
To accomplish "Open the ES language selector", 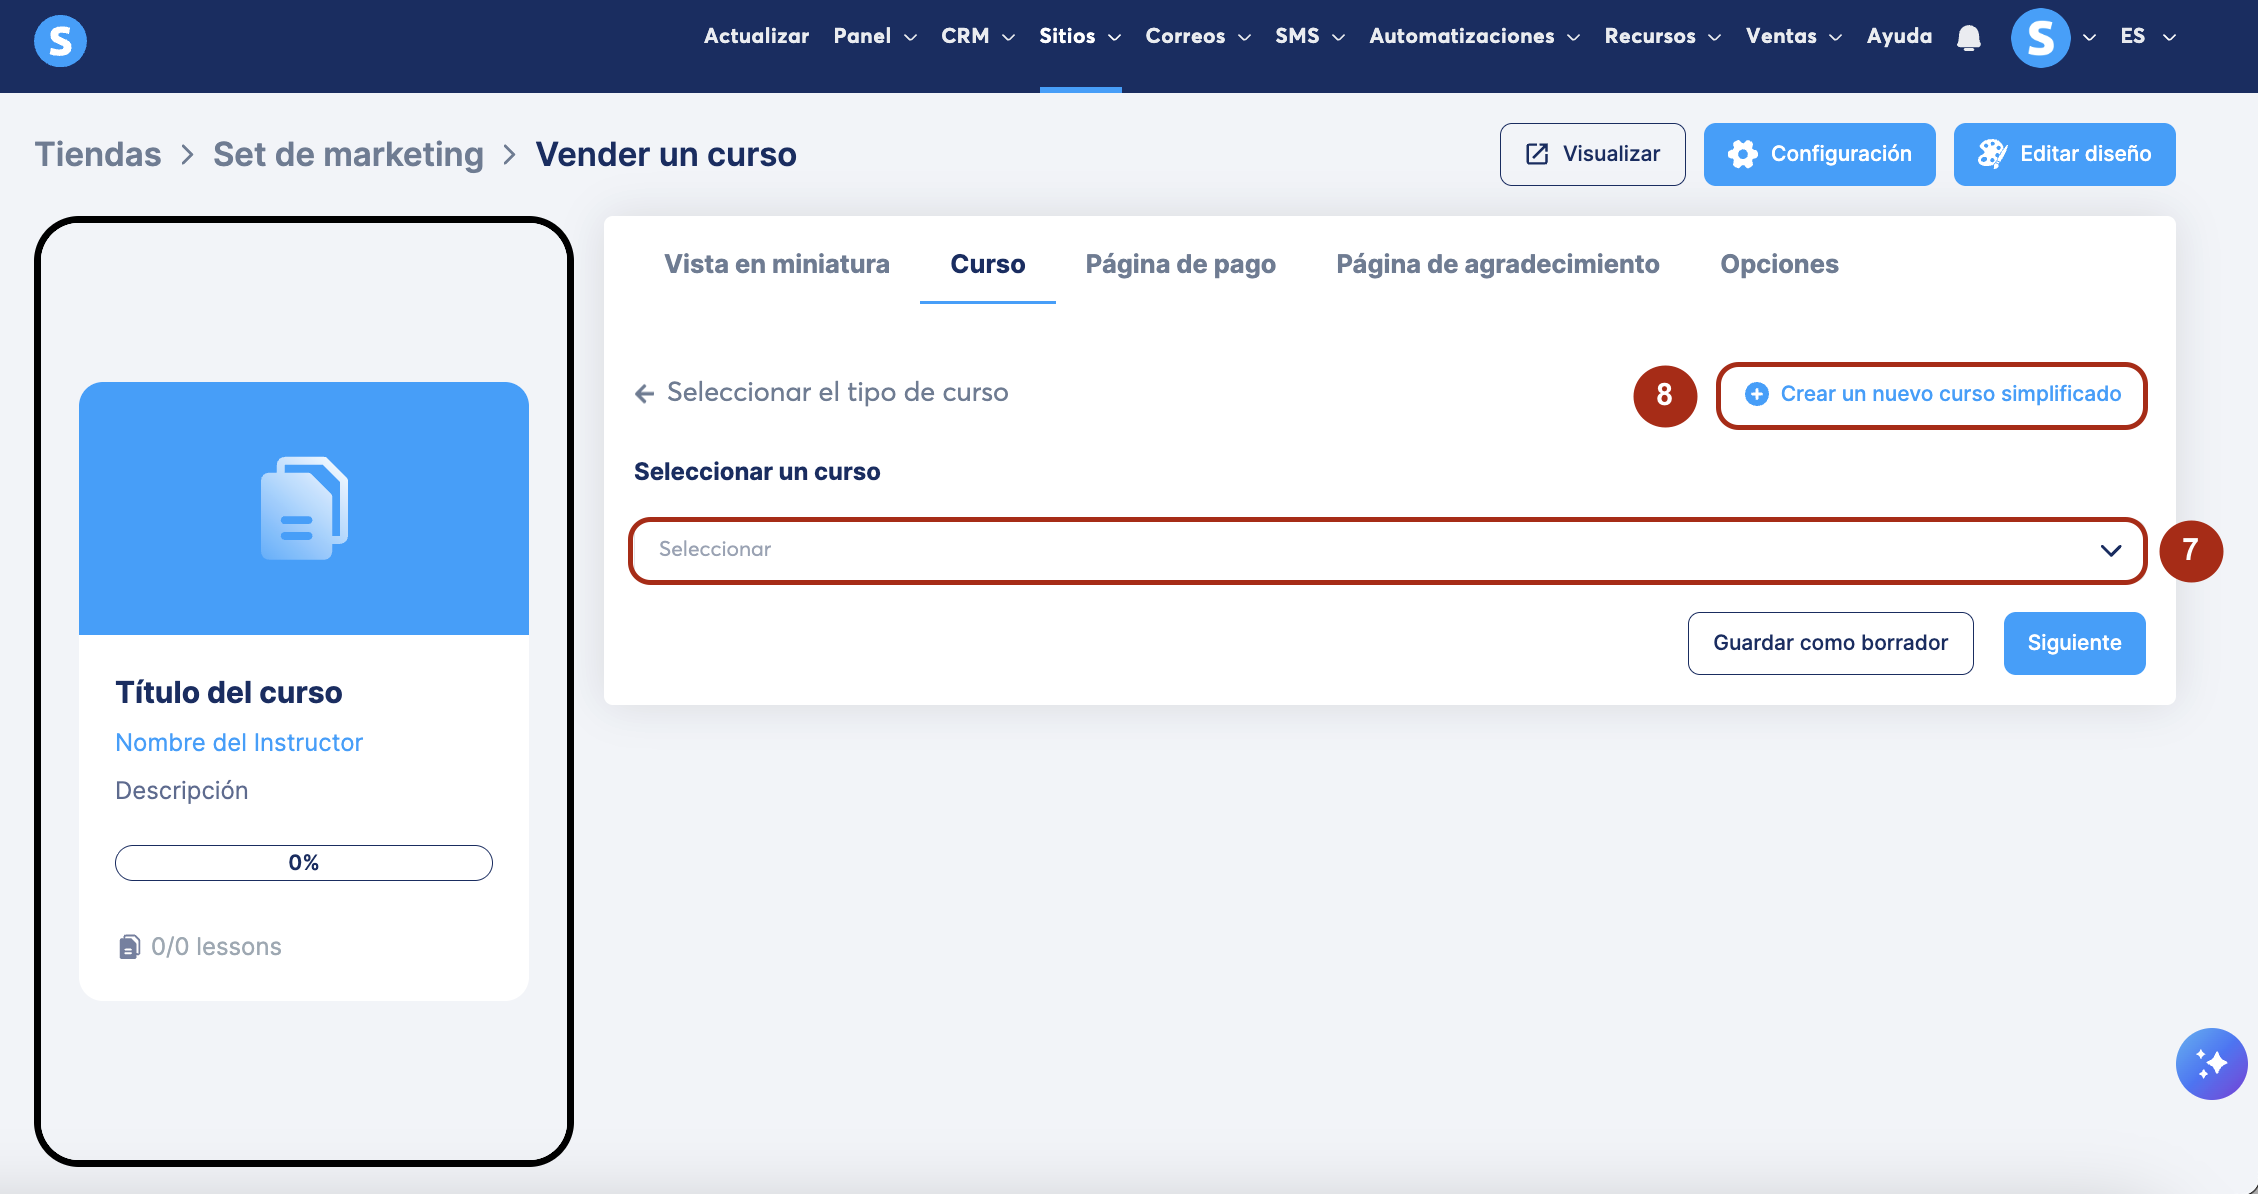I will 2146,36.
